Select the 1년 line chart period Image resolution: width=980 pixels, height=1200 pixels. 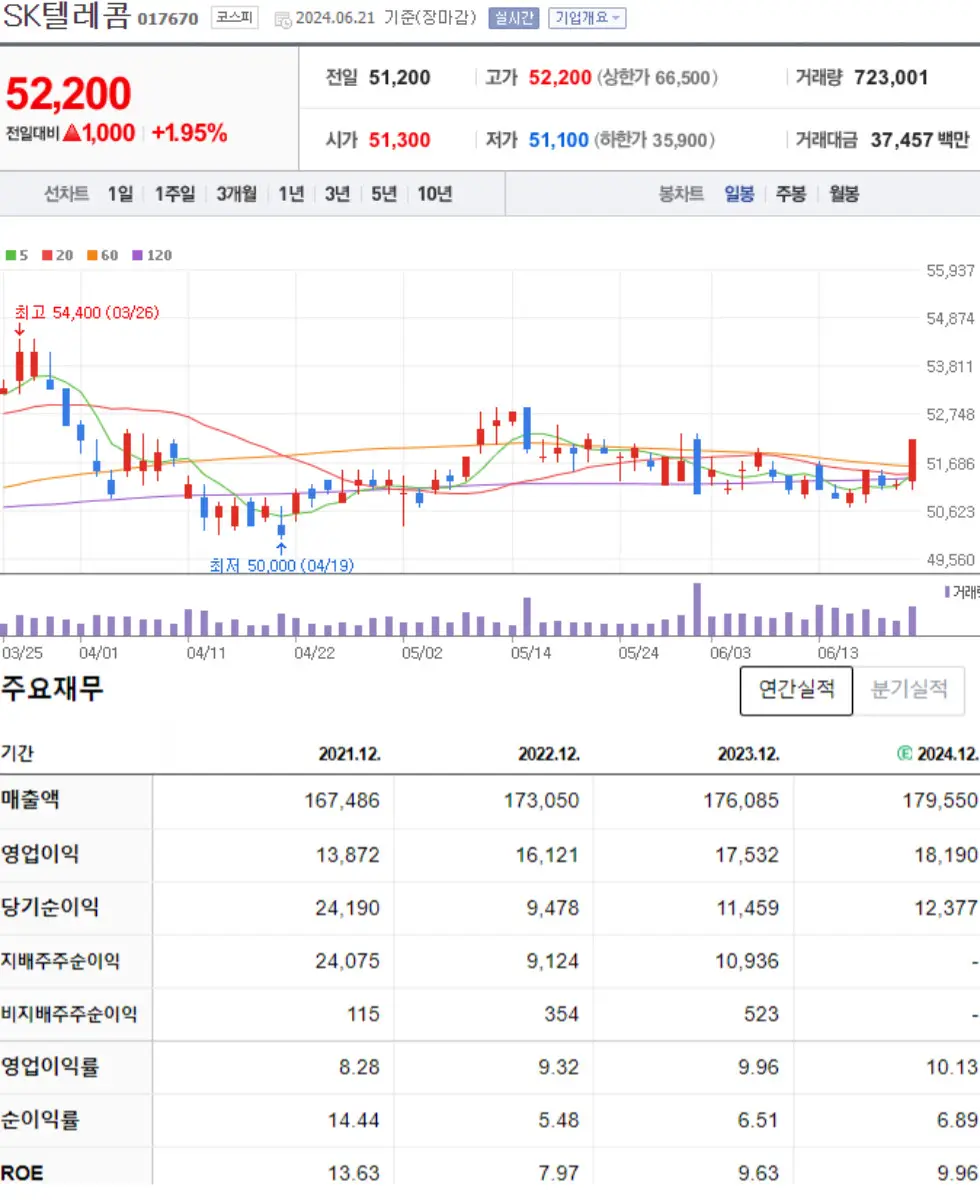click(291, 194)
